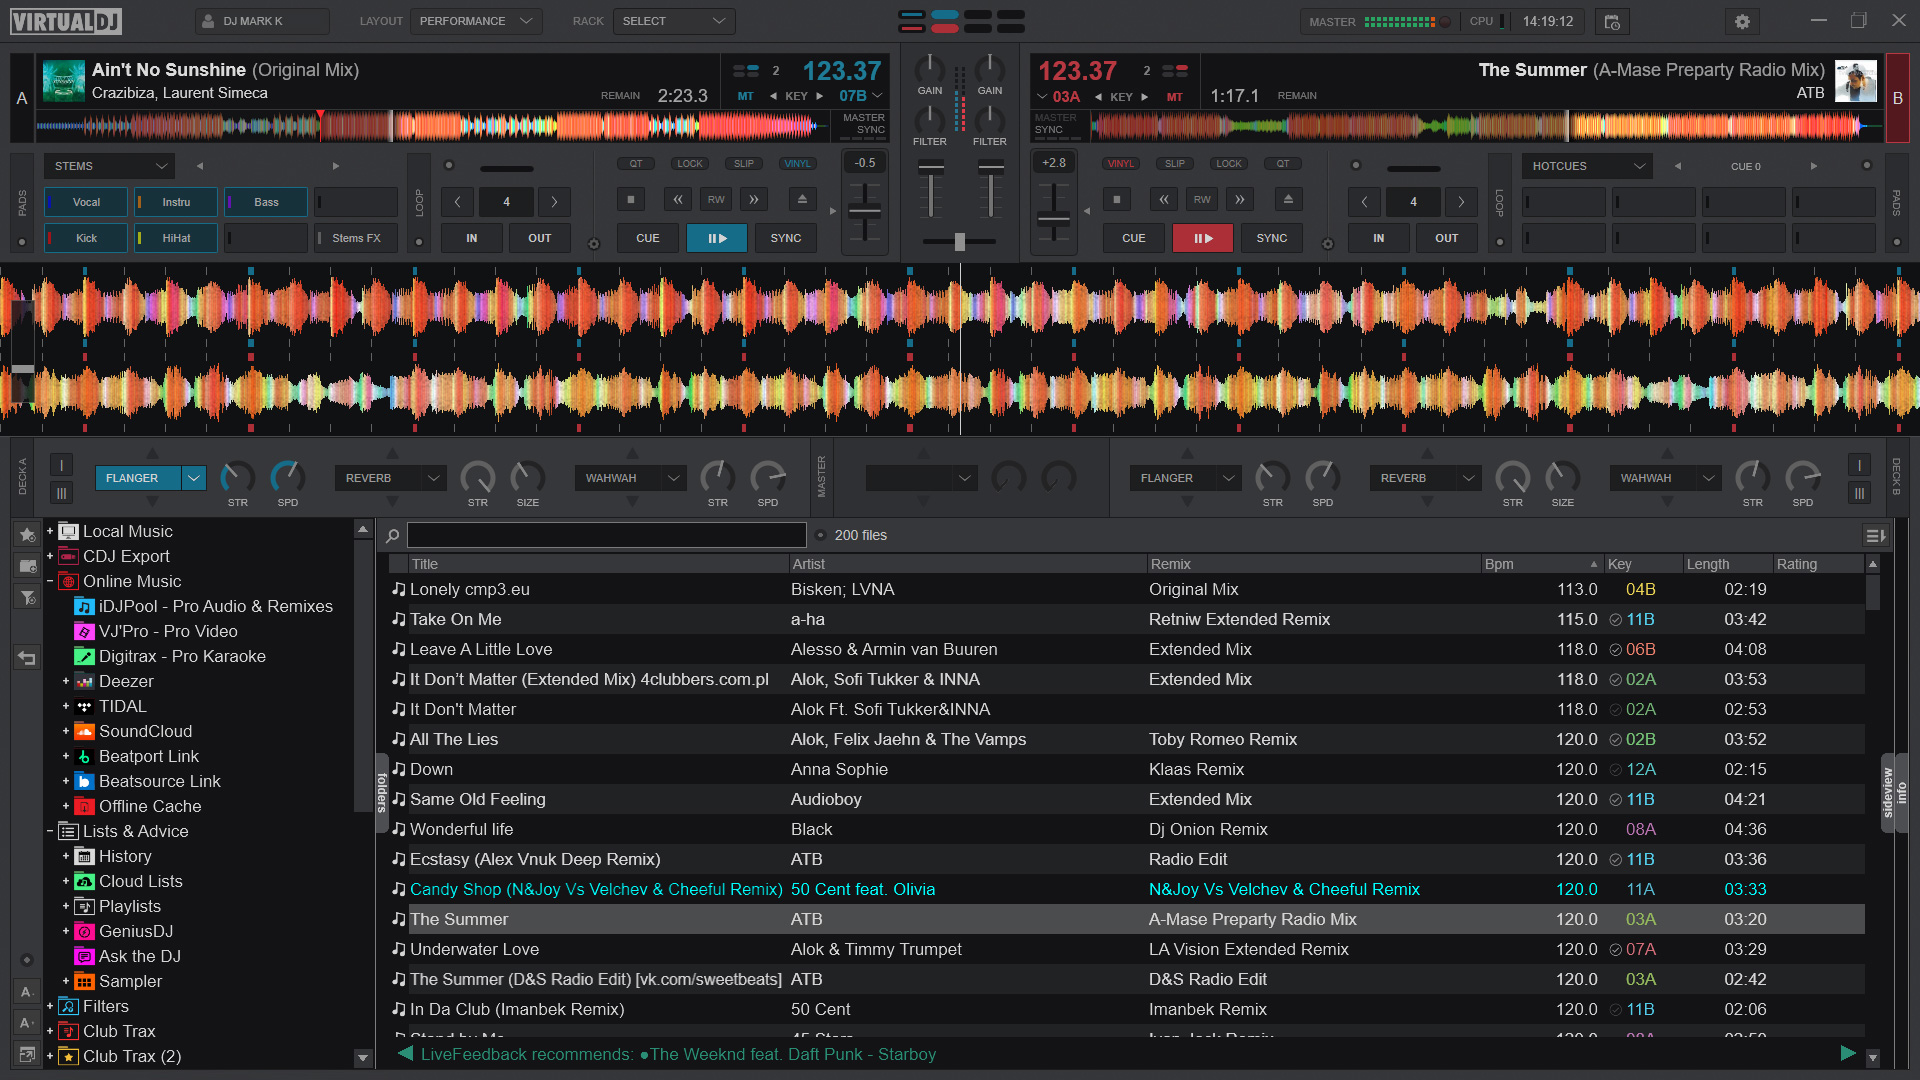Toggle SLIP mode on deck B
This screenshot has height=1080, width=1920.
tap(1174, 164)
